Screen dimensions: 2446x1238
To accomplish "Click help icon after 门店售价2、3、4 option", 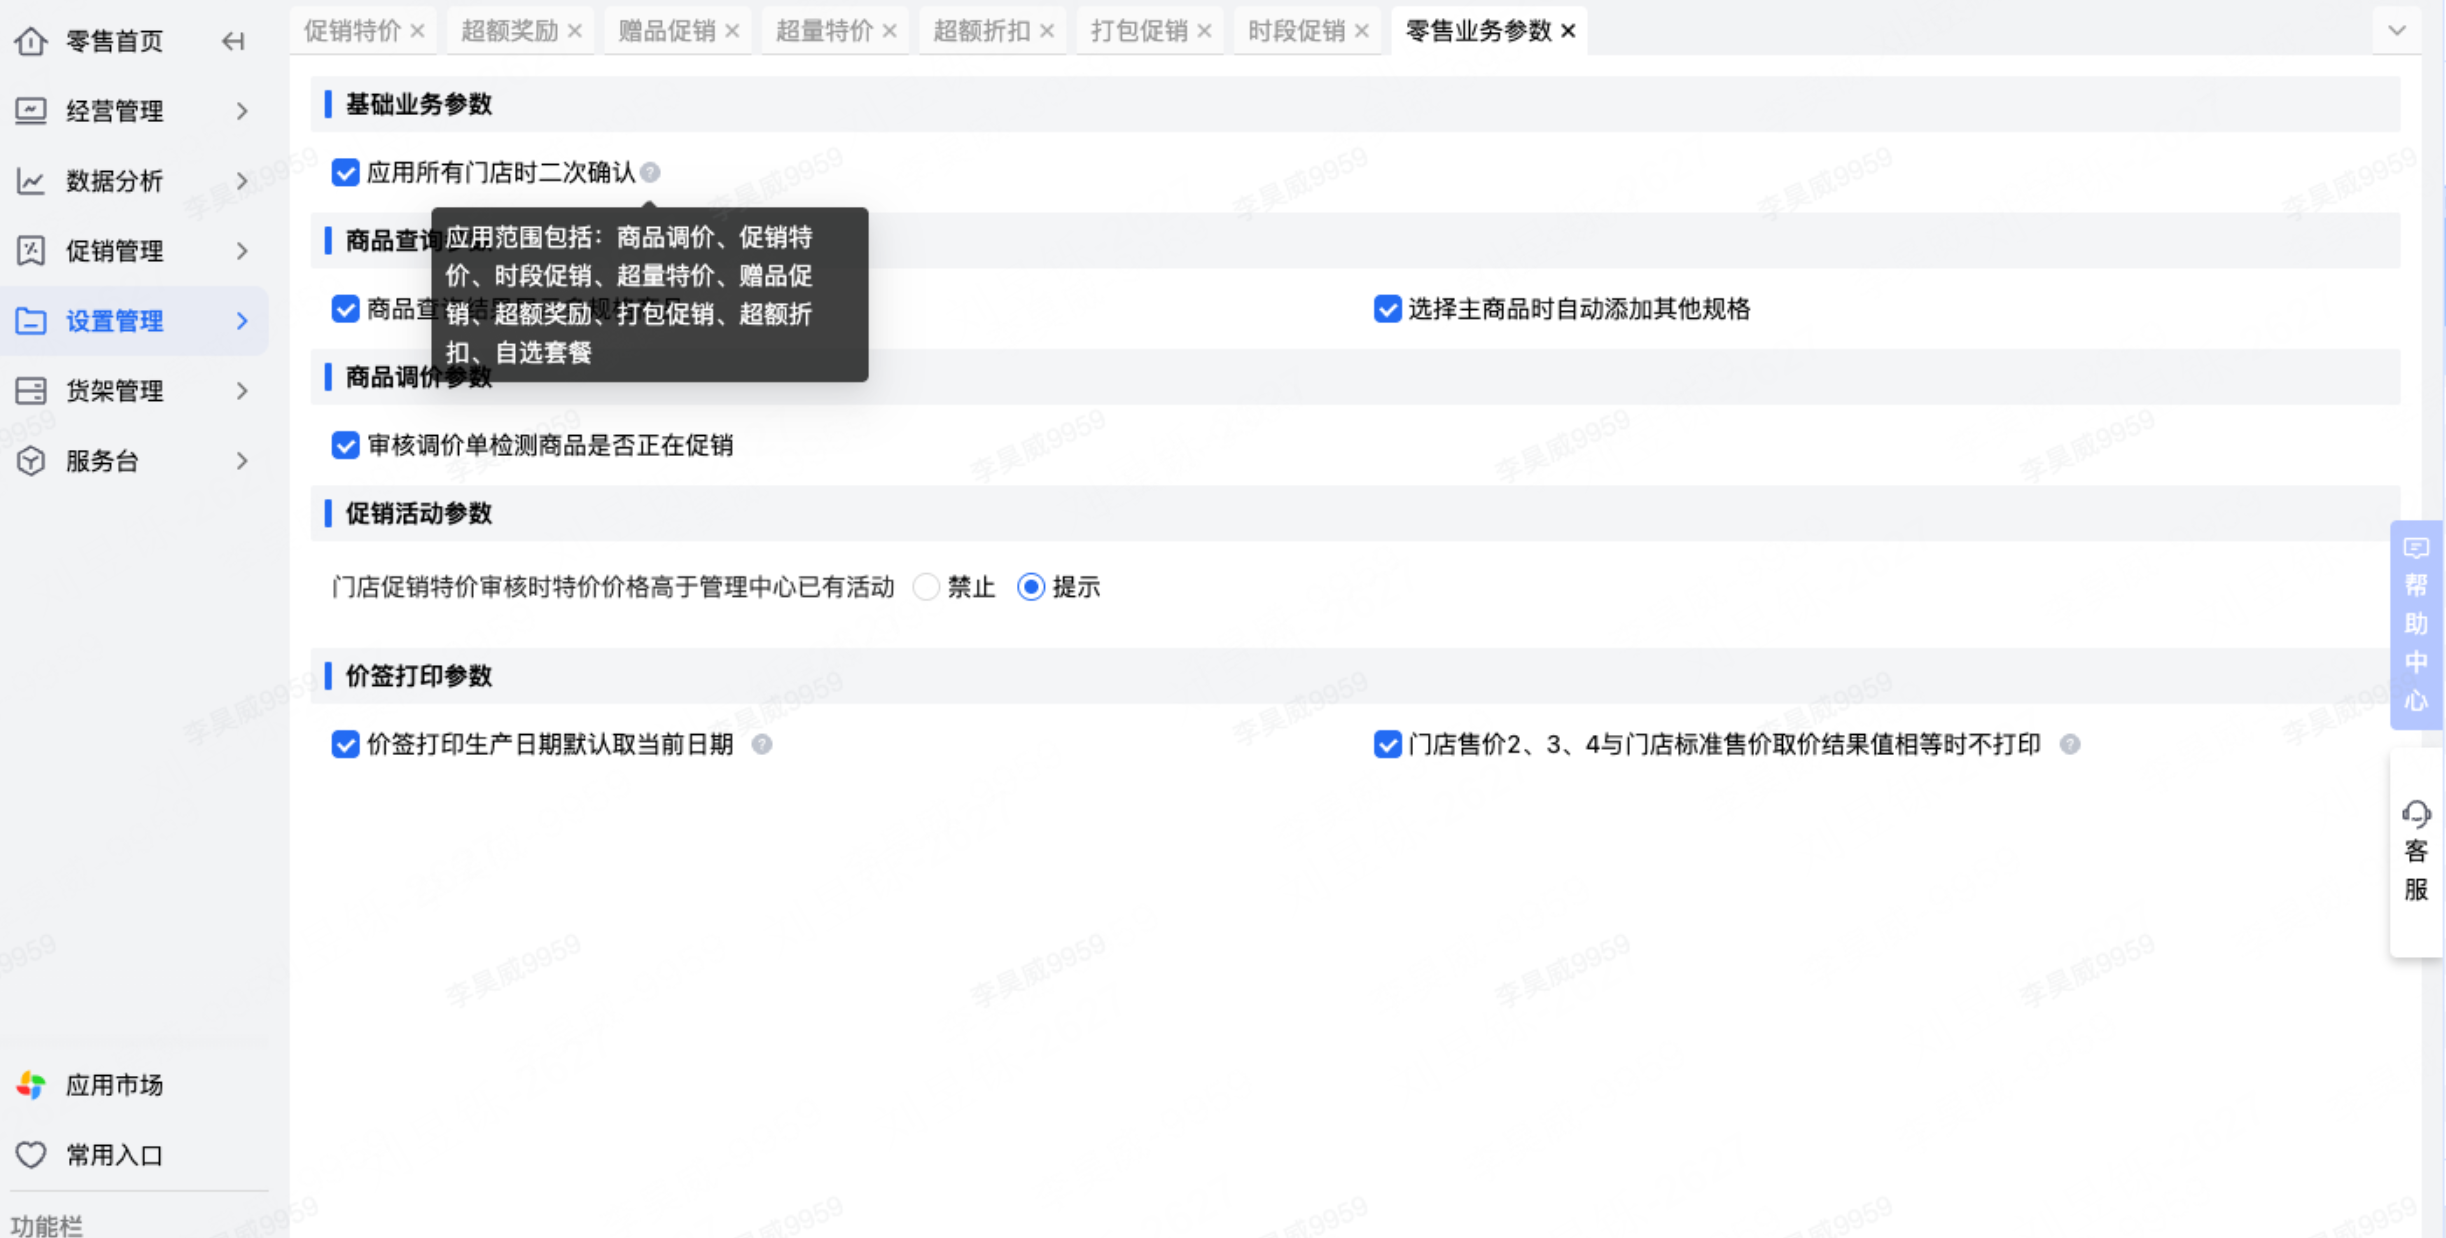I will pos(2070,745).
